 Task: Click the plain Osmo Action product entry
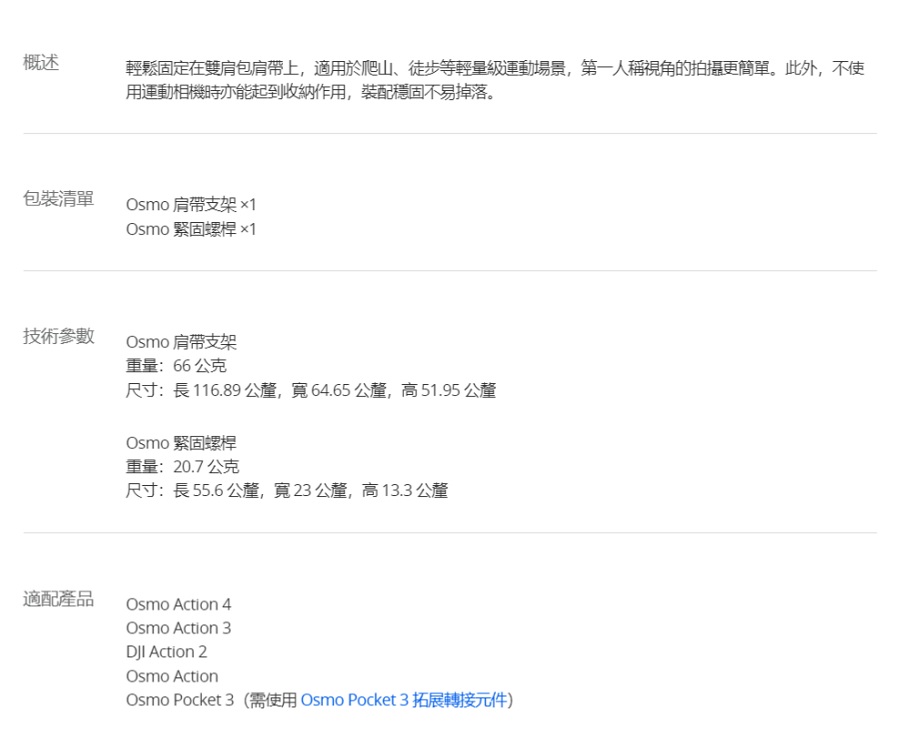tap(171, 676)
